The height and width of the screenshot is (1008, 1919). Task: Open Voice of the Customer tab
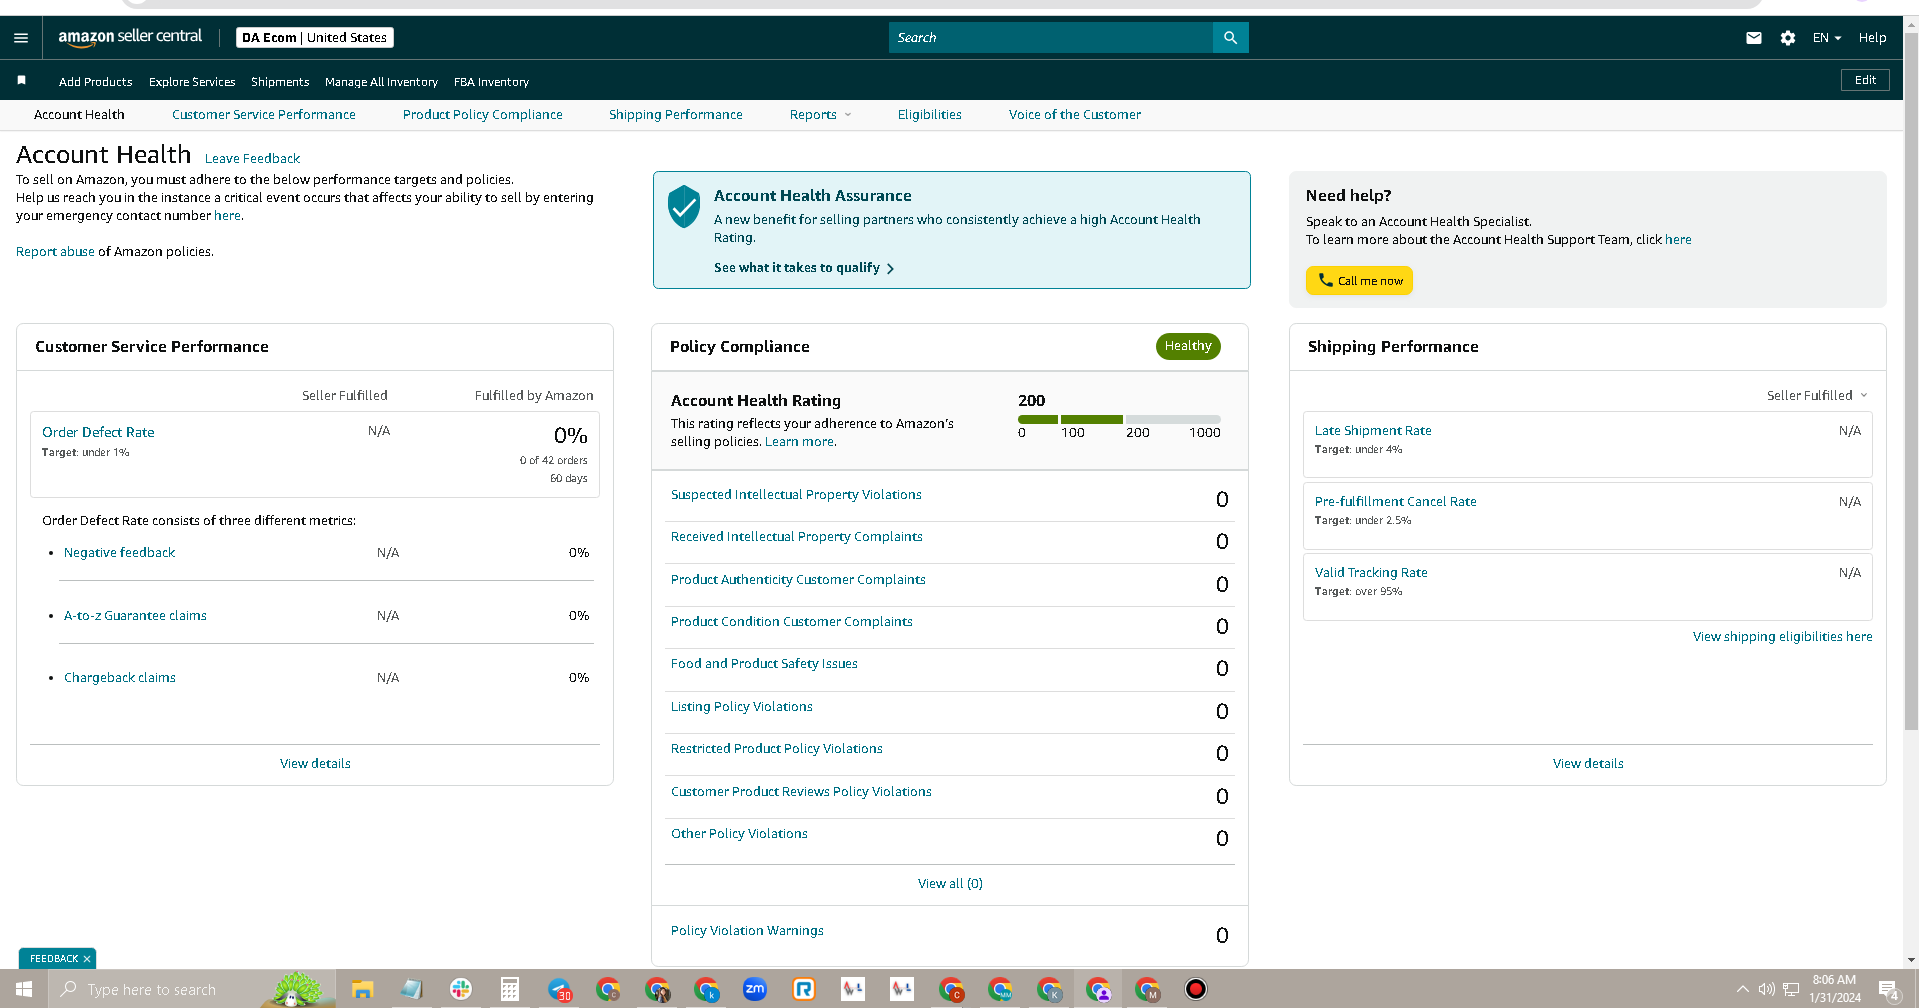tap(1074, 115)
